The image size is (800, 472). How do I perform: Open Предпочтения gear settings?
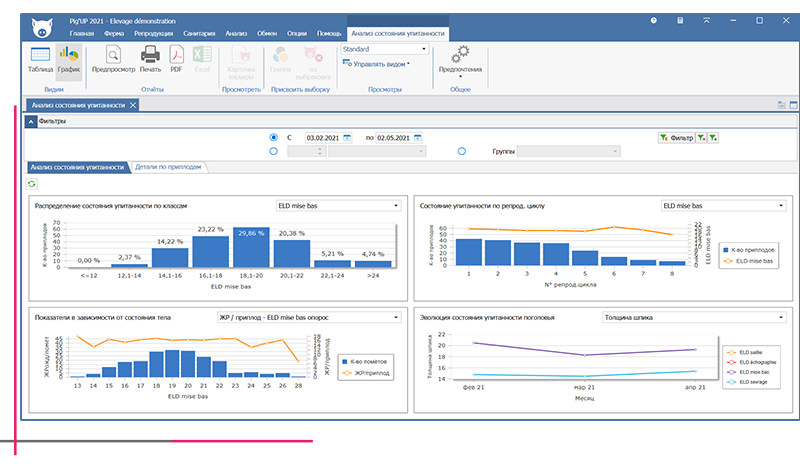pos(461,59)
